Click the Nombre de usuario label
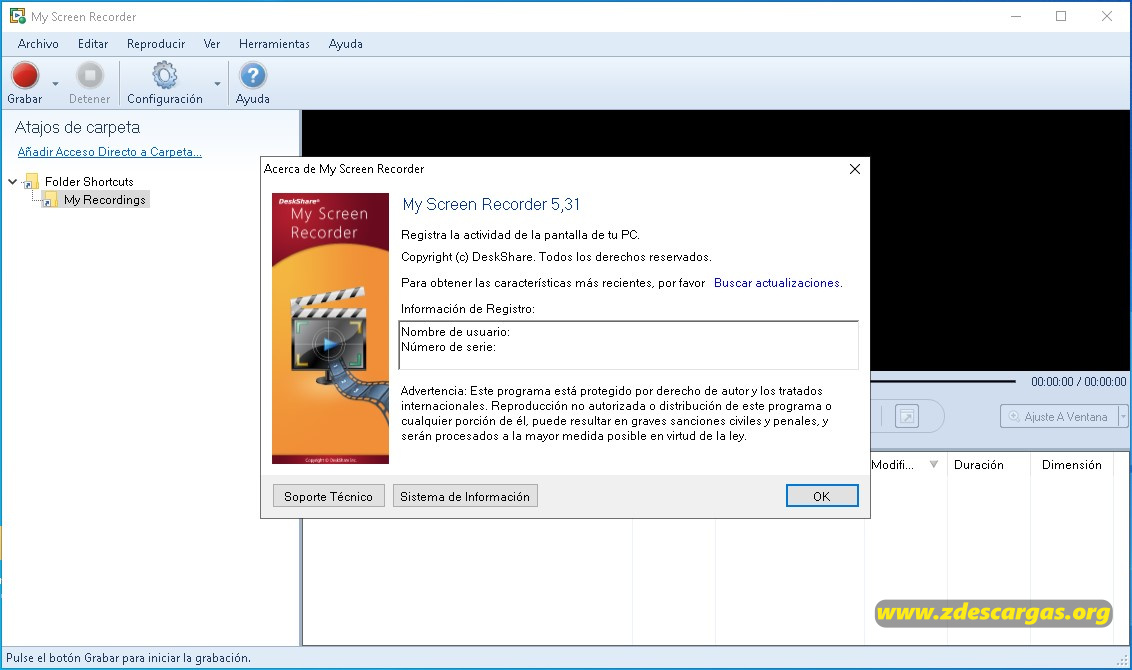The height and width of the screenshot is (670, 1132). point(456,332)
